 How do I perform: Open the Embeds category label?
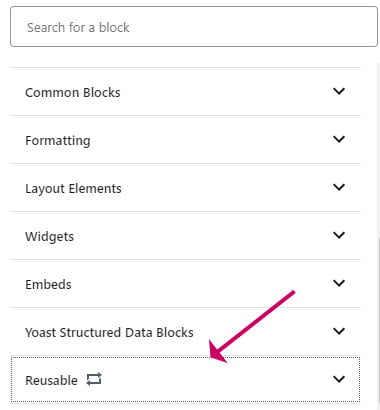pos(48,284)
